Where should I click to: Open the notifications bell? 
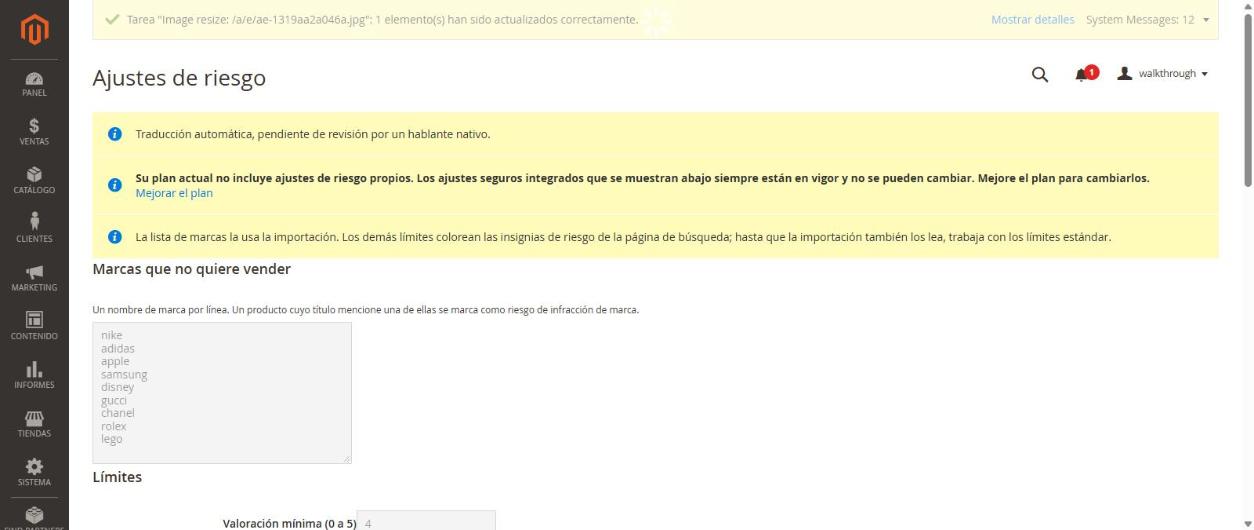click(x=1085, y=74)
